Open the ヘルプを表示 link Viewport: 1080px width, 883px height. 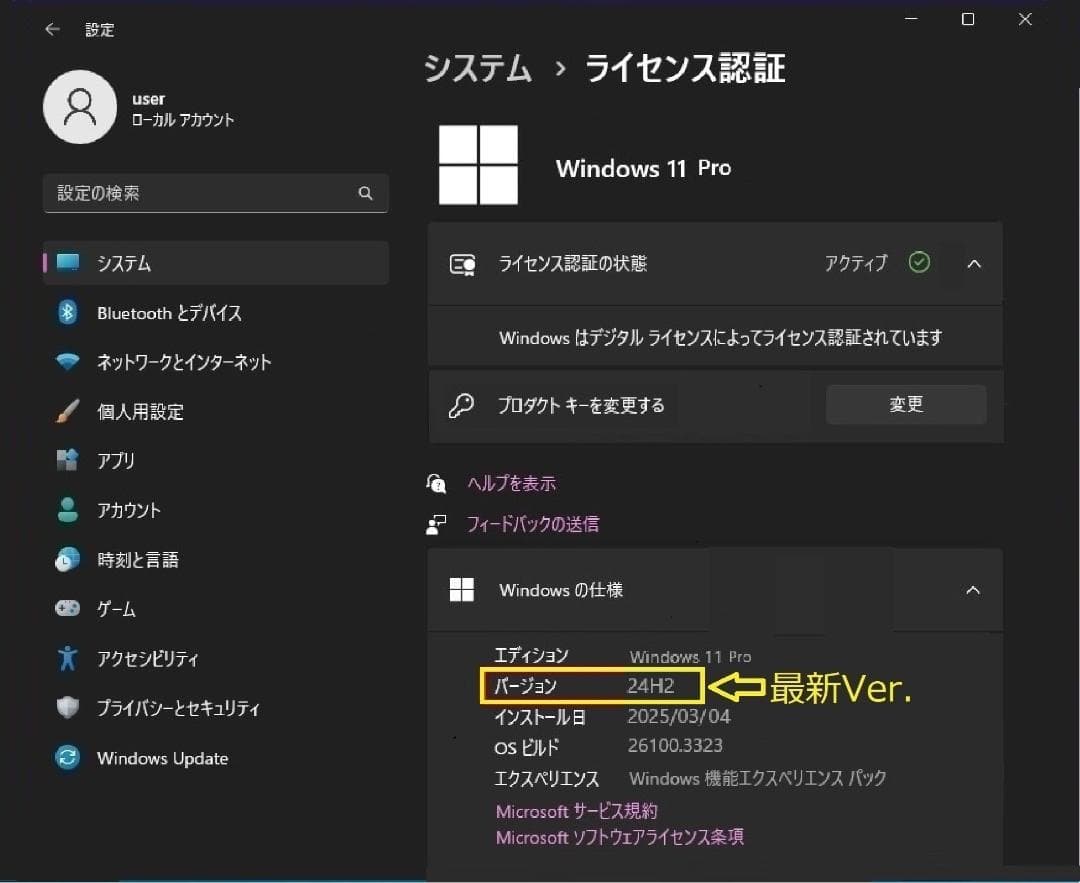click(511, 483)
